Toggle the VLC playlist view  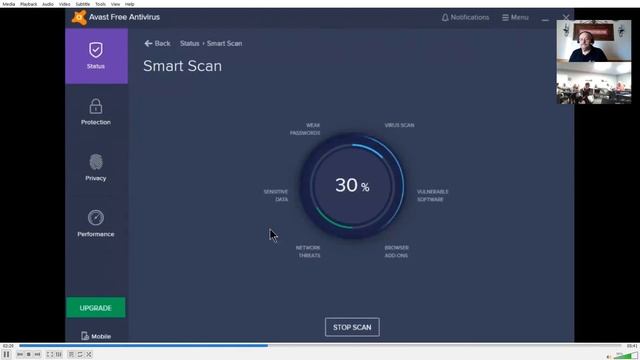[71, 354]
